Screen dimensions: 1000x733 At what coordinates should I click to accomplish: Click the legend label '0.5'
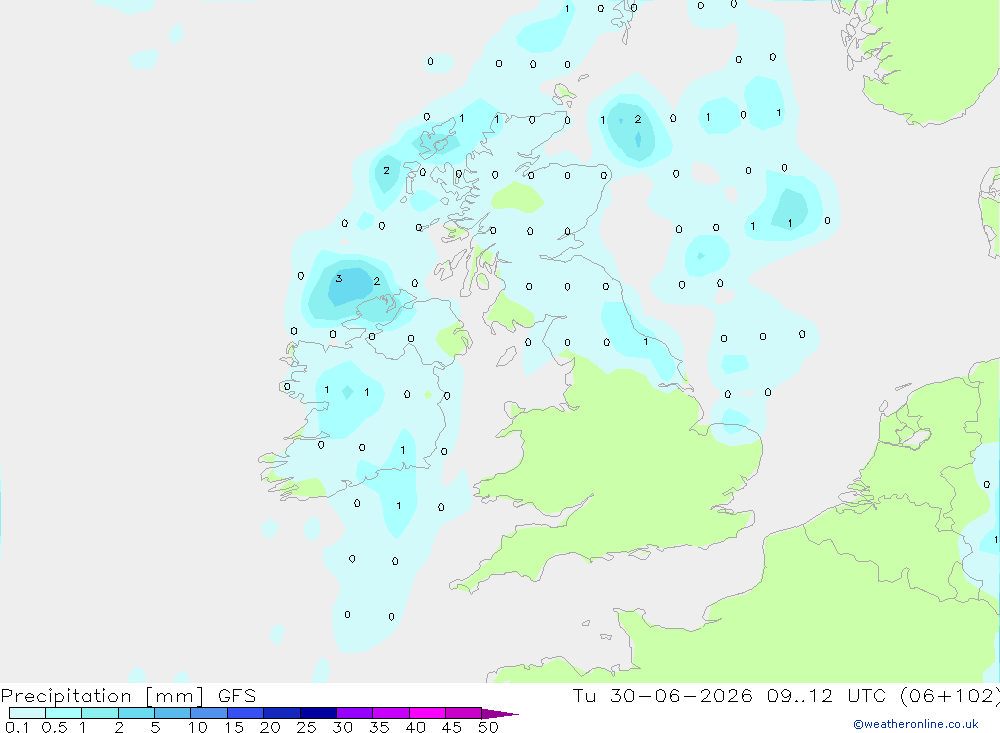54,727
